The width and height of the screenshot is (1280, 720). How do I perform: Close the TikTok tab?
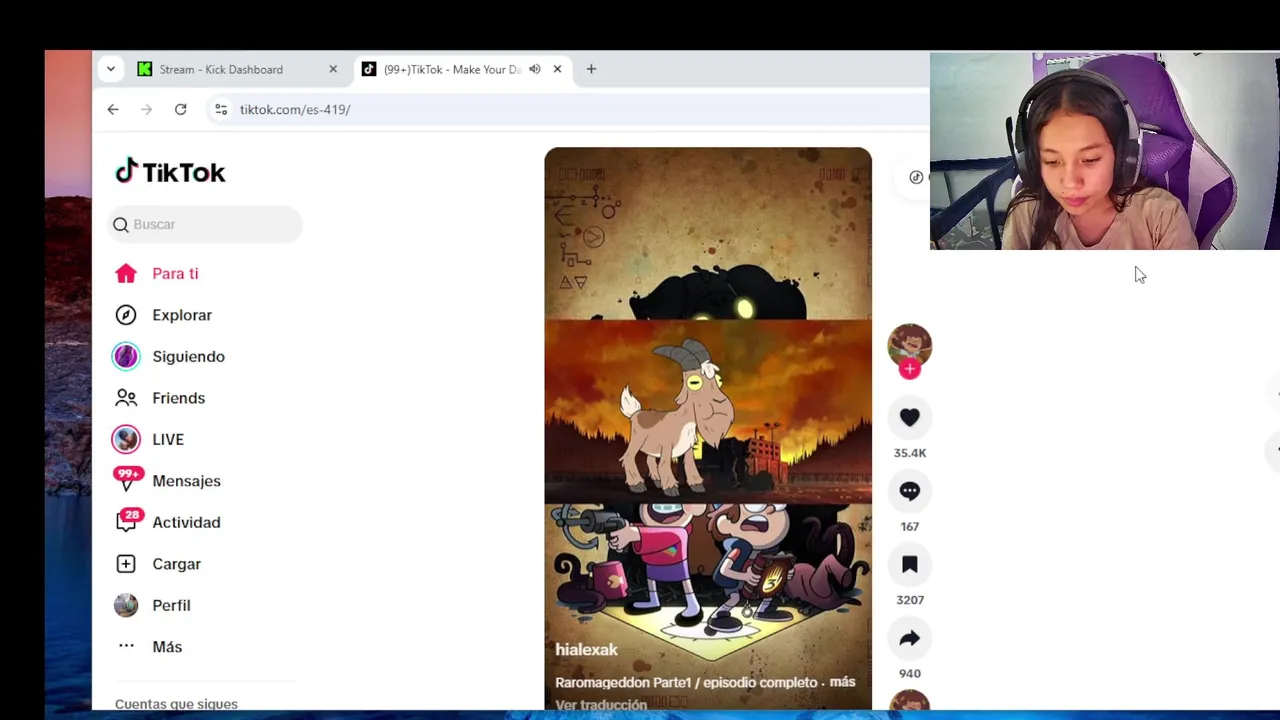click(x=557, y=69)
